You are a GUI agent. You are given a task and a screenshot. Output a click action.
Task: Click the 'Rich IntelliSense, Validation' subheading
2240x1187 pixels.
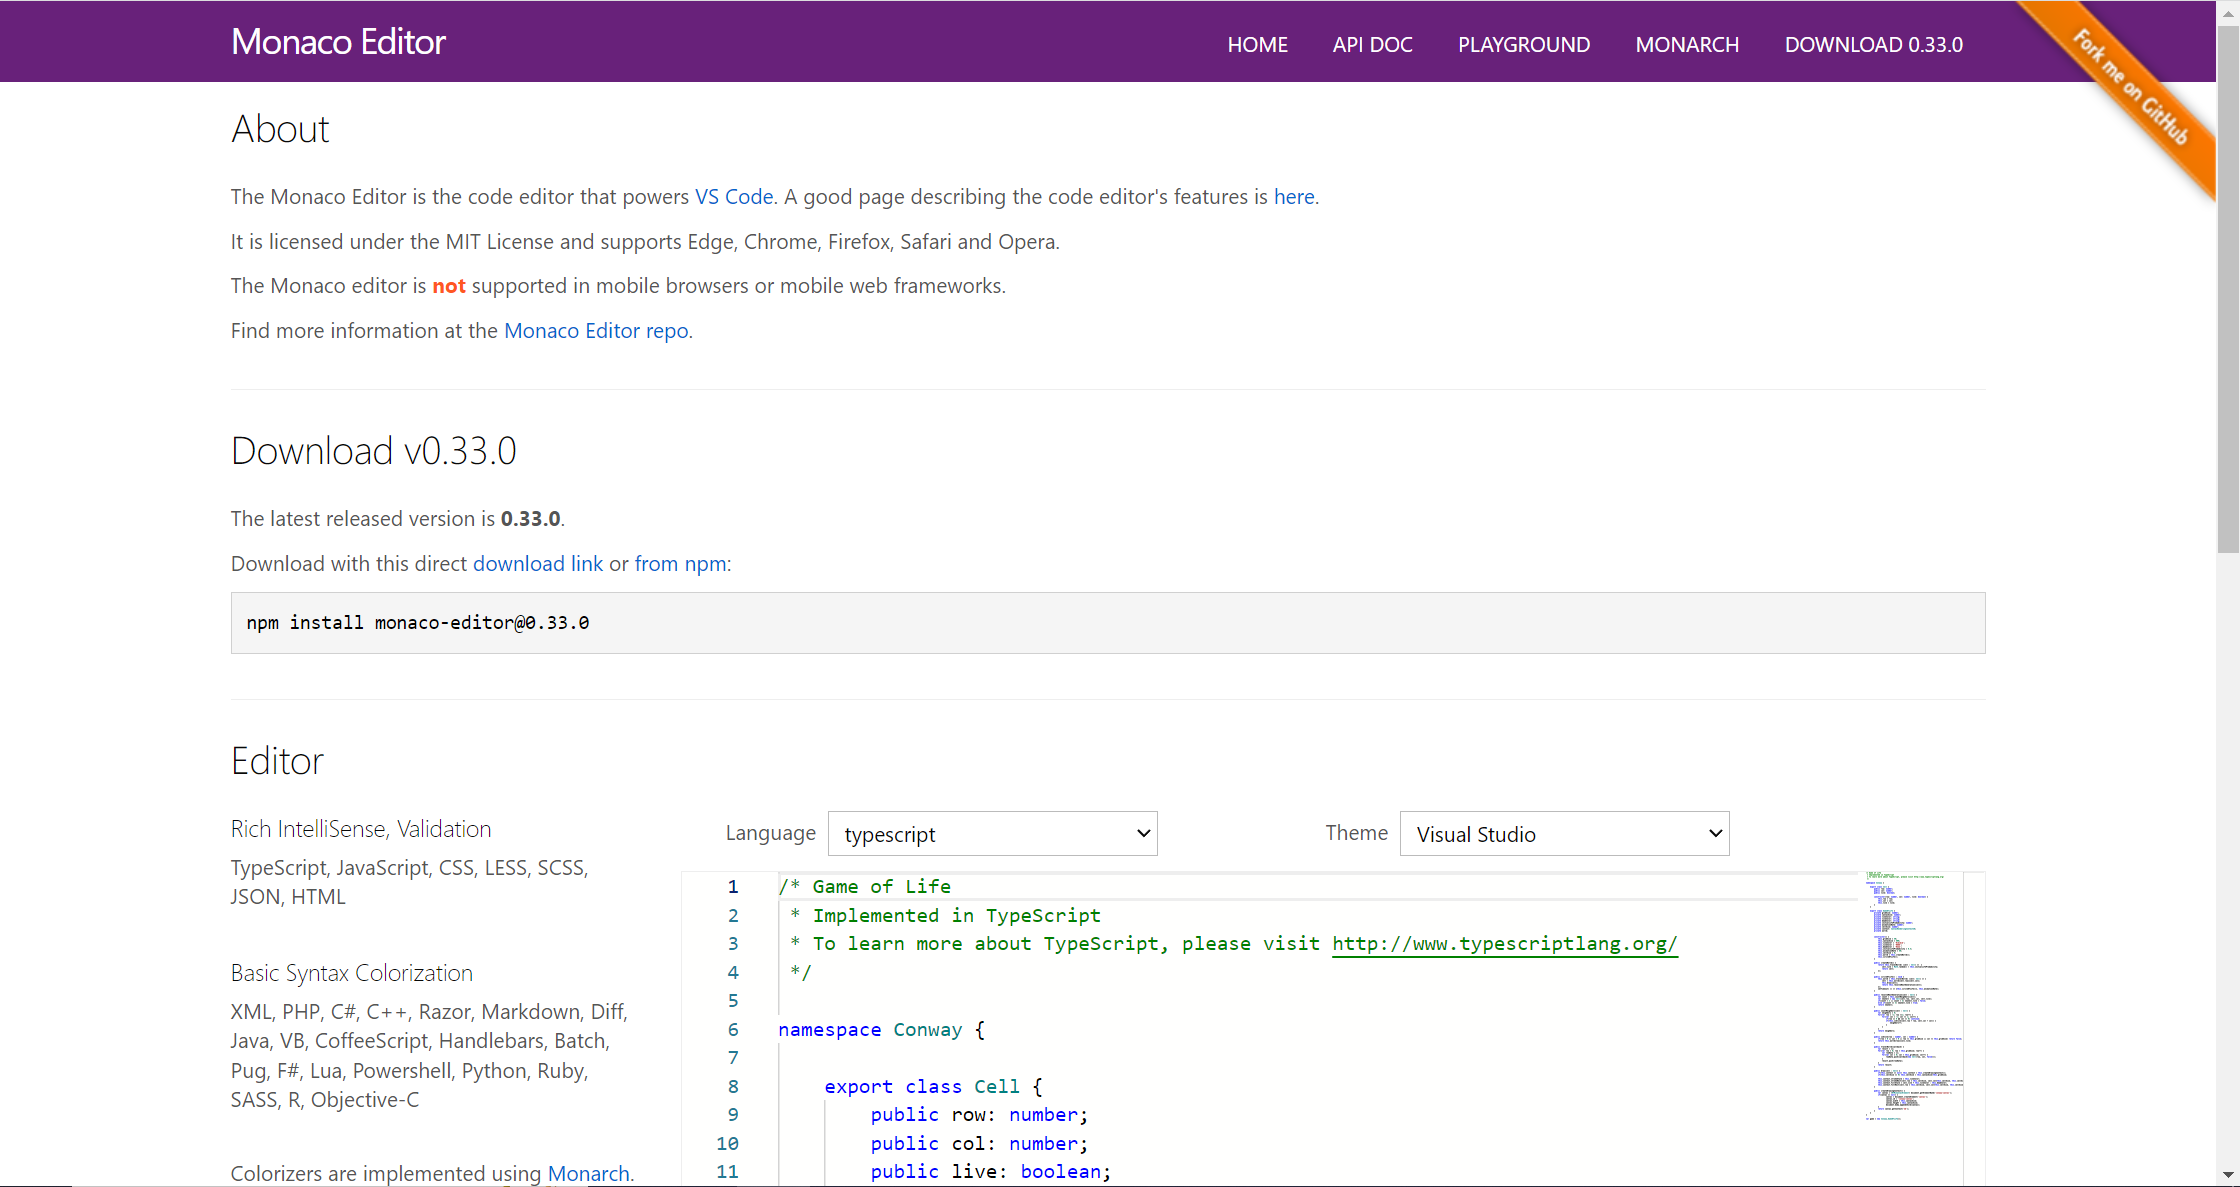[x=361, y=829]
